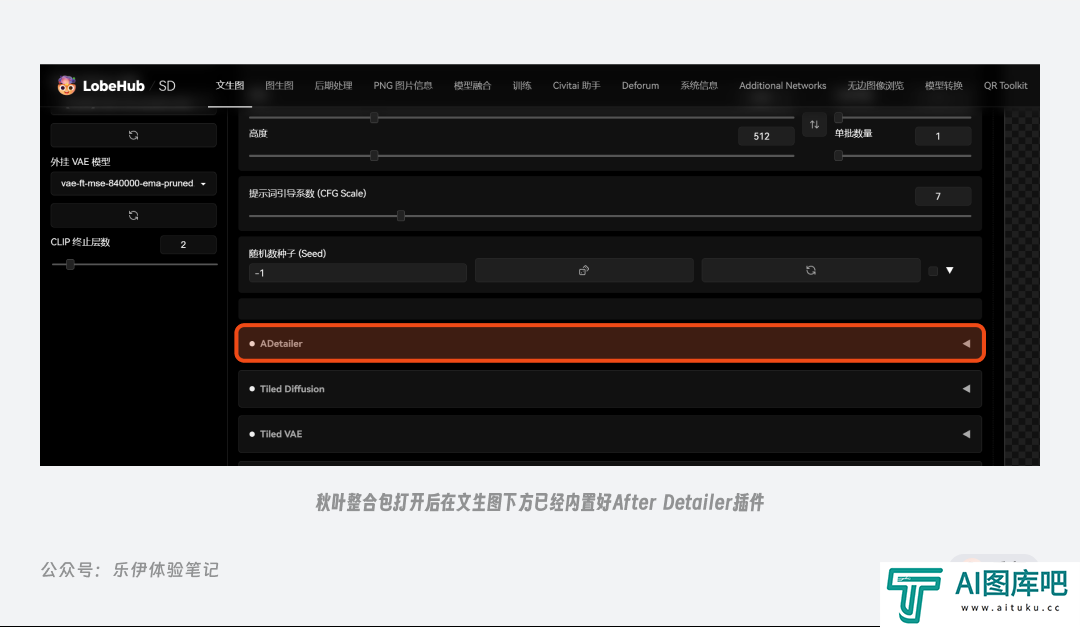Screen dimensions: 1080x627
Task: Refresh the external VAE model list
Action: click(133, 215)
